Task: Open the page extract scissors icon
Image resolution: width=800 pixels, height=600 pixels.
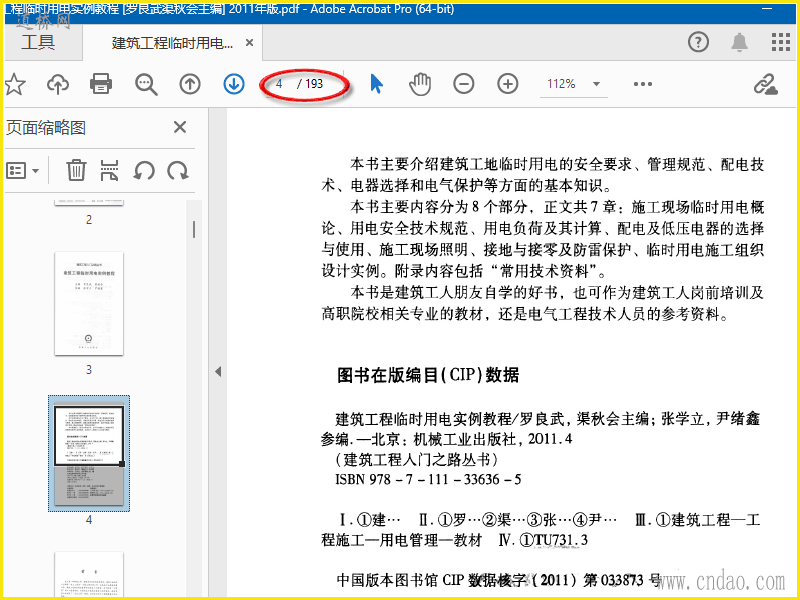Action: [109, 170]
